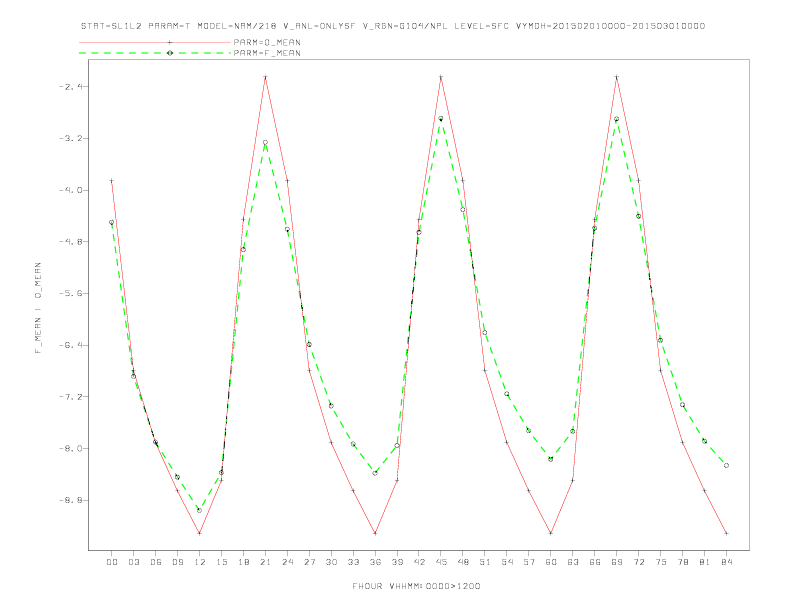Click x-axis tick label 78
This screenshot has height=612, width=792.
coord(683,562)
